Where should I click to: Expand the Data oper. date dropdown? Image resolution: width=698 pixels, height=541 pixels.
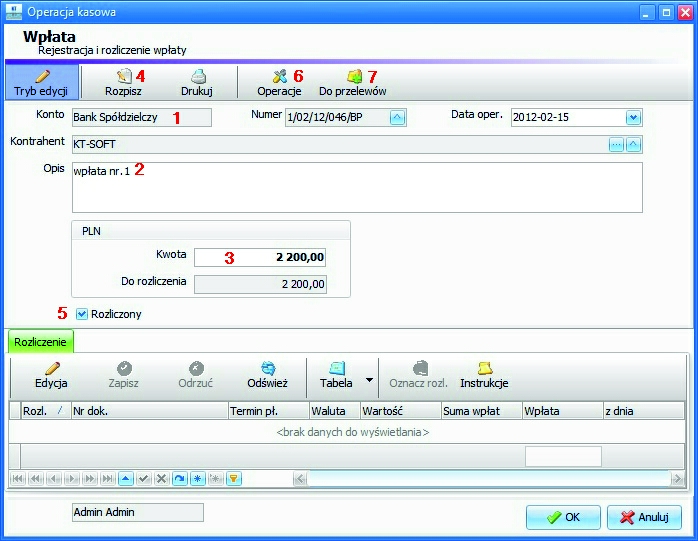tap(633, 118)
